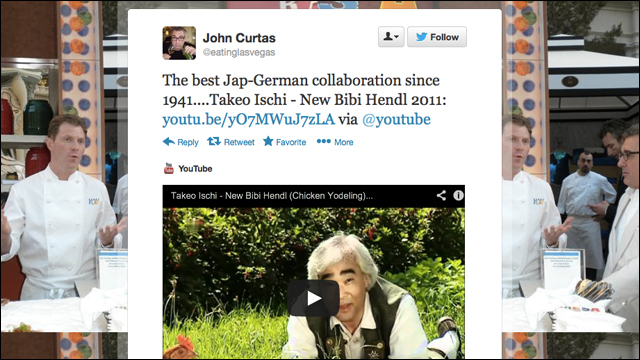Viewport: 640px width, 360px height.
Task: Reply to the tweet
Action: tap(180, 142)
